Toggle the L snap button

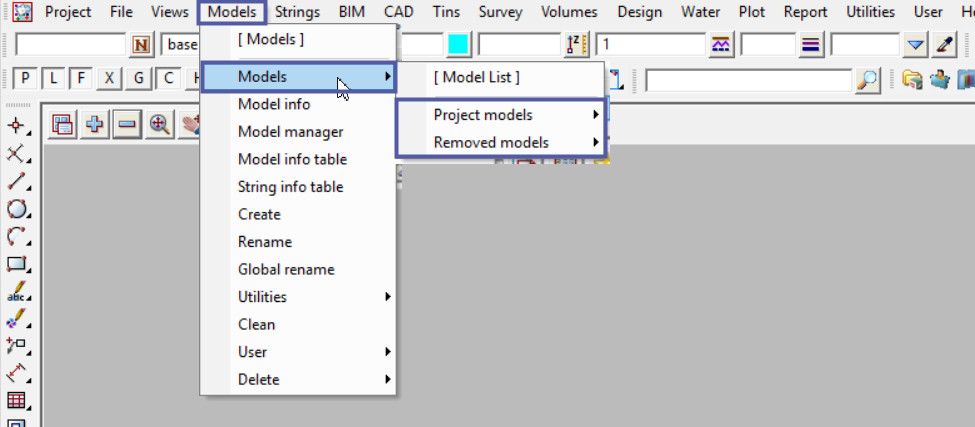[x=53, y=80]
